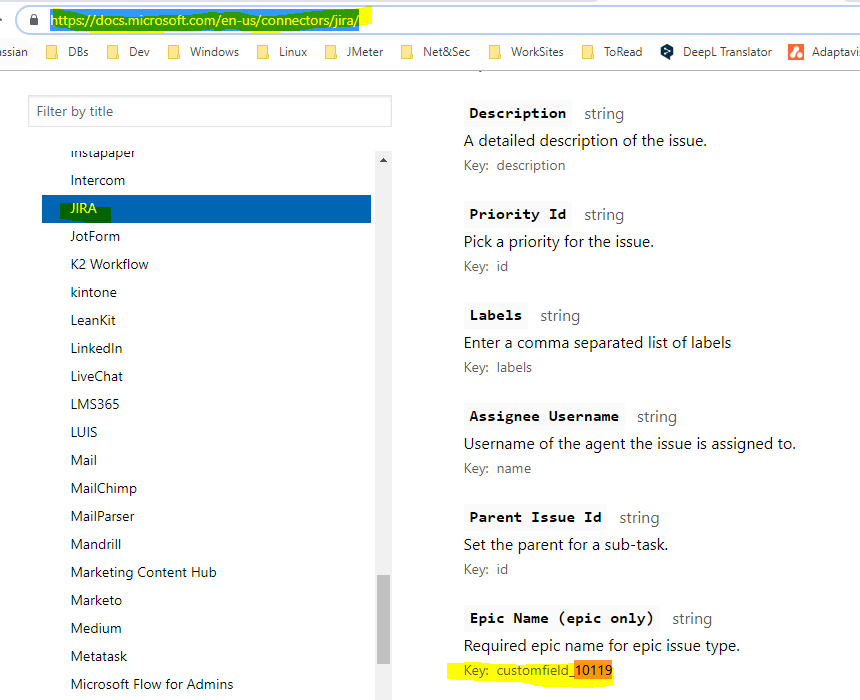This screenshot has width=860, height=700.
Task: Click the docs.microsoft.com URL in address bar
Action: point(205,20)
